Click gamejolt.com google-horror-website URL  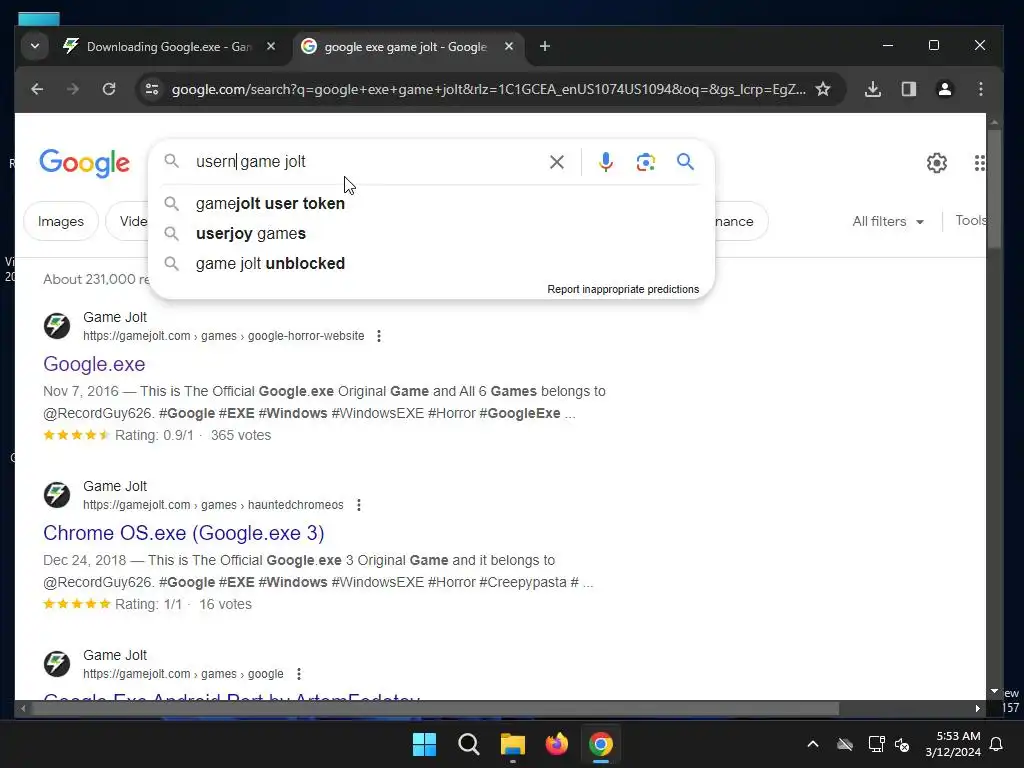coord(223,336)
